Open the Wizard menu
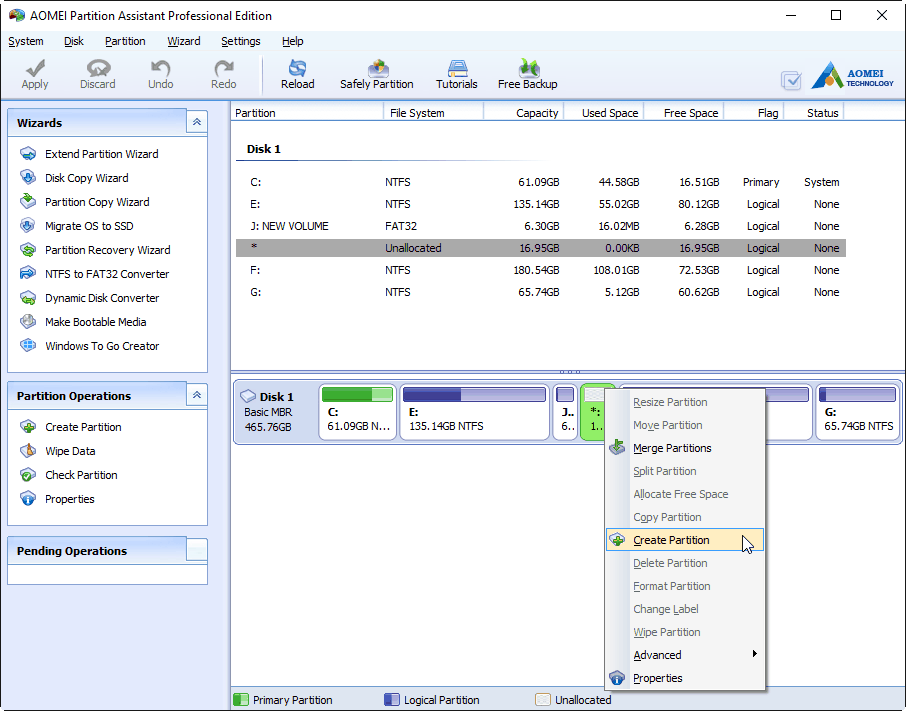Screen dimensions: 906x711 point(184,41)
